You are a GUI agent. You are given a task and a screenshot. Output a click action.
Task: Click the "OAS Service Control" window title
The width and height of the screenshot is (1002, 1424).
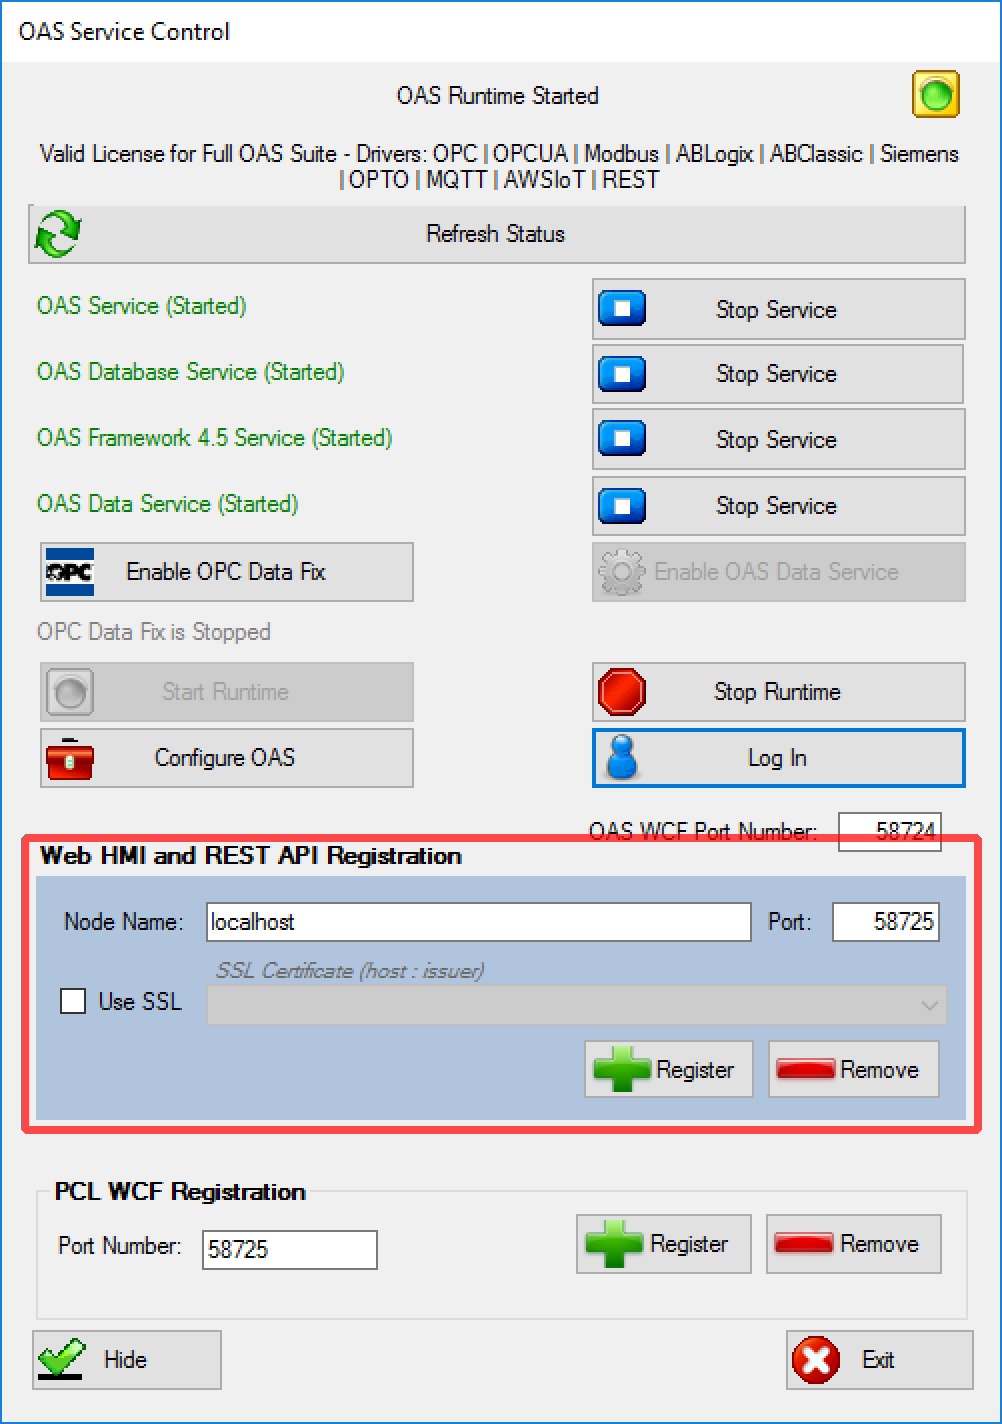124,32
